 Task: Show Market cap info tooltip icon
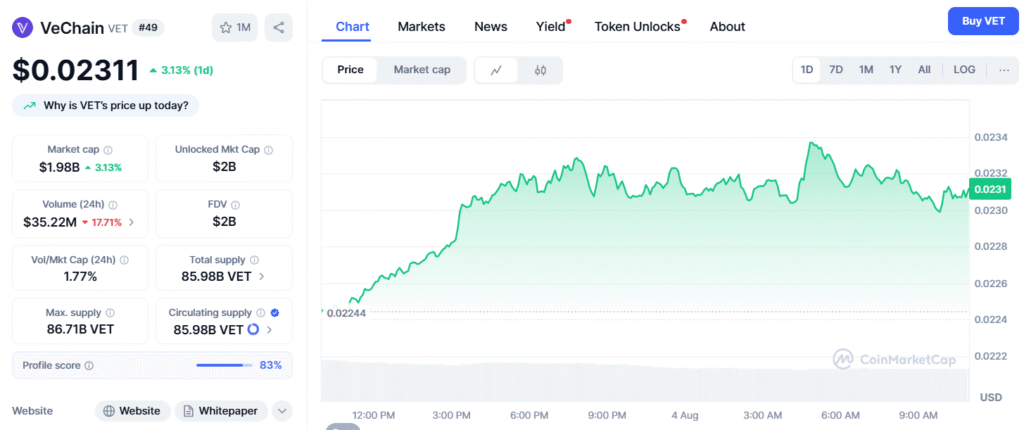pyautogui.click(x=108, y=150)
